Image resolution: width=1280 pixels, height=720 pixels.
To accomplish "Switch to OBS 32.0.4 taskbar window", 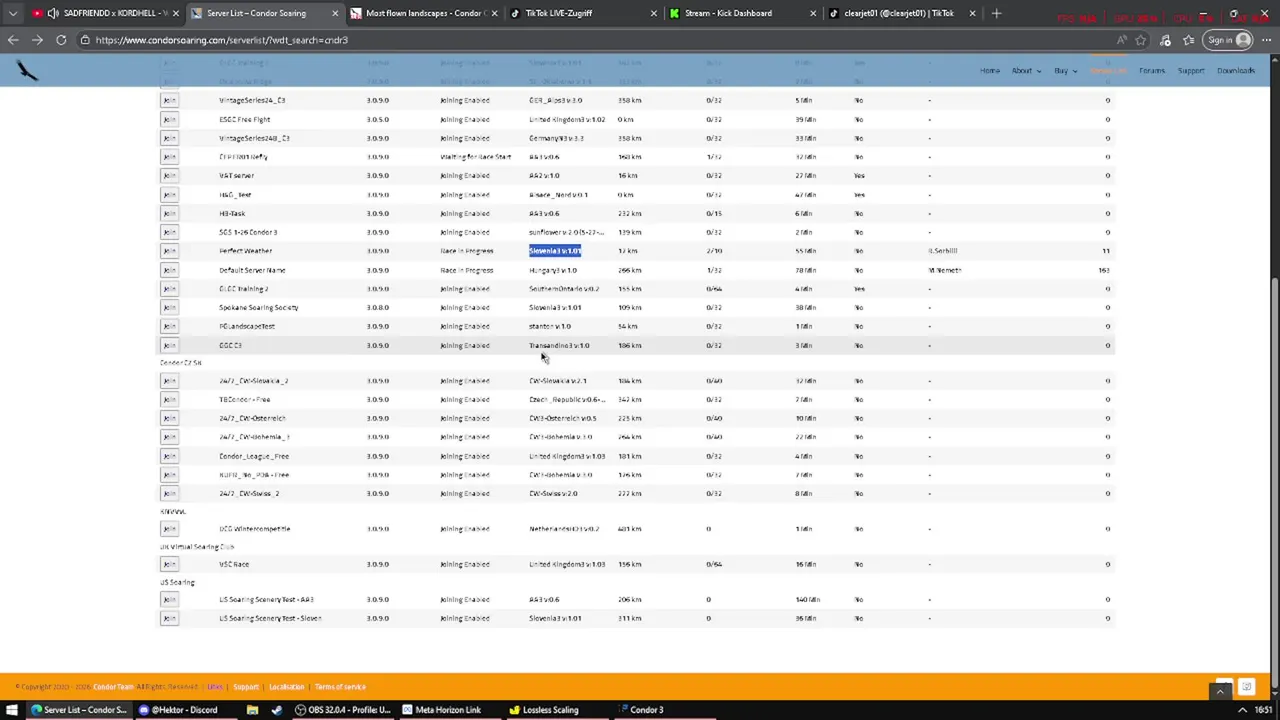I will click(x=342, y=710).
